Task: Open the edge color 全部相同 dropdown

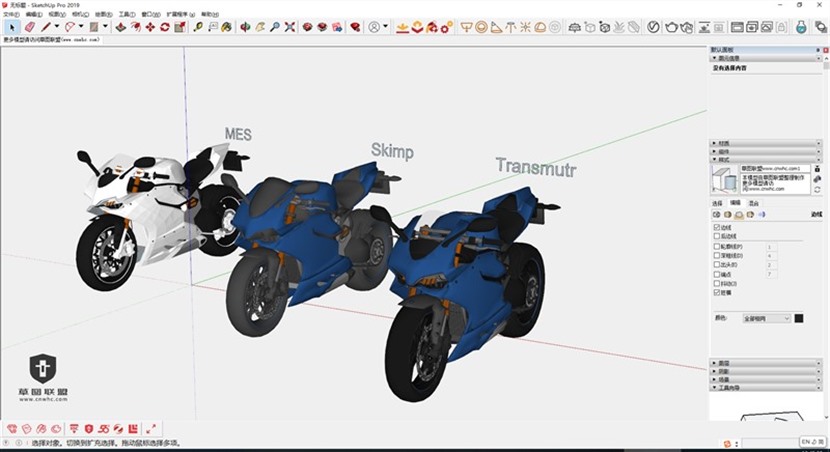Action: (x=766, y=318)
